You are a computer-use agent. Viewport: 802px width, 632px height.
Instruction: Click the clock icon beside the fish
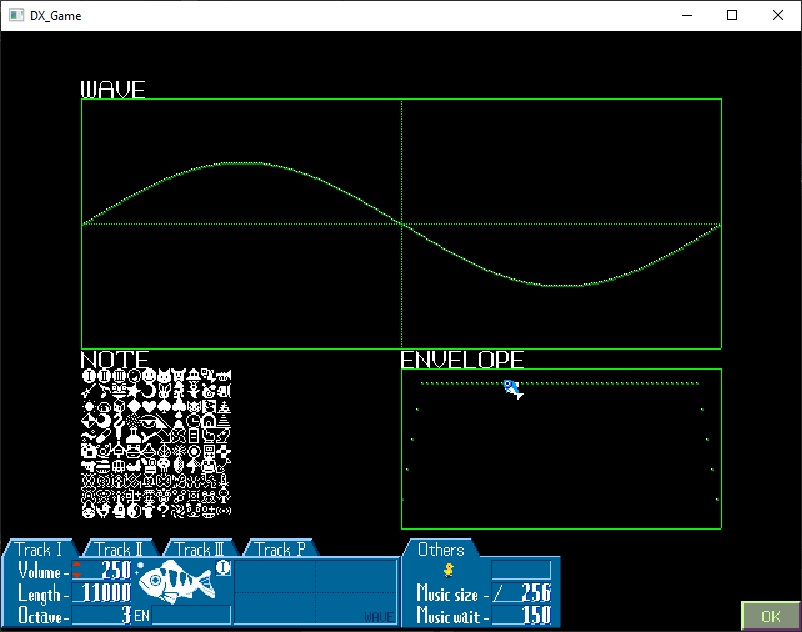point(223,569)
